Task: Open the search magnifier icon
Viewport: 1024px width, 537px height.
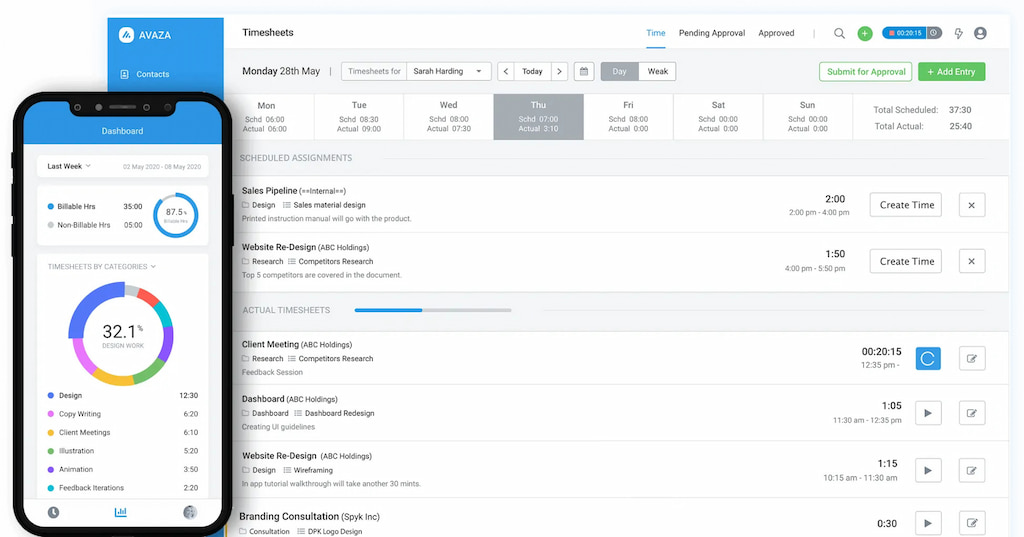Action: [839, 33]
